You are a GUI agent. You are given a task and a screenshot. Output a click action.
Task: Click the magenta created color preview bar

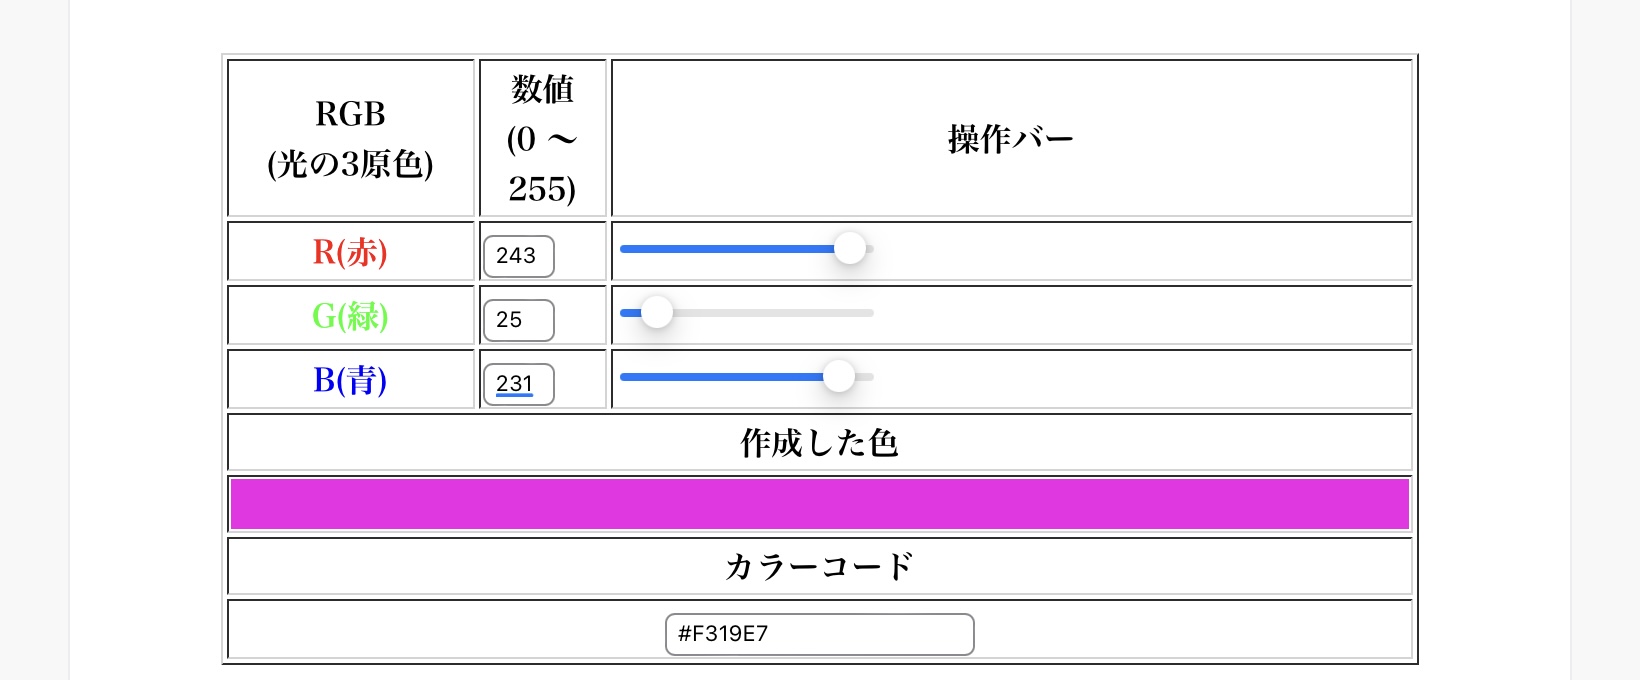pyautogui.click(x=820, y=504)
